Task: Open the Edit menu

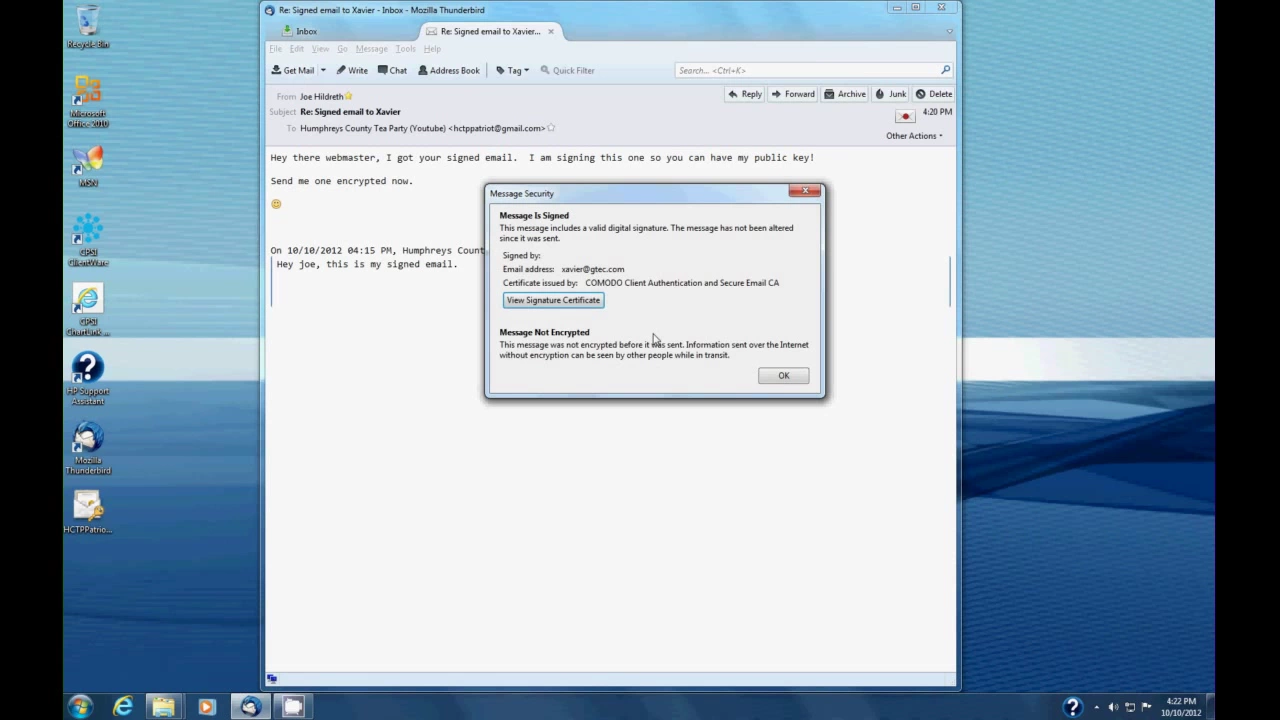Action: 297,48
